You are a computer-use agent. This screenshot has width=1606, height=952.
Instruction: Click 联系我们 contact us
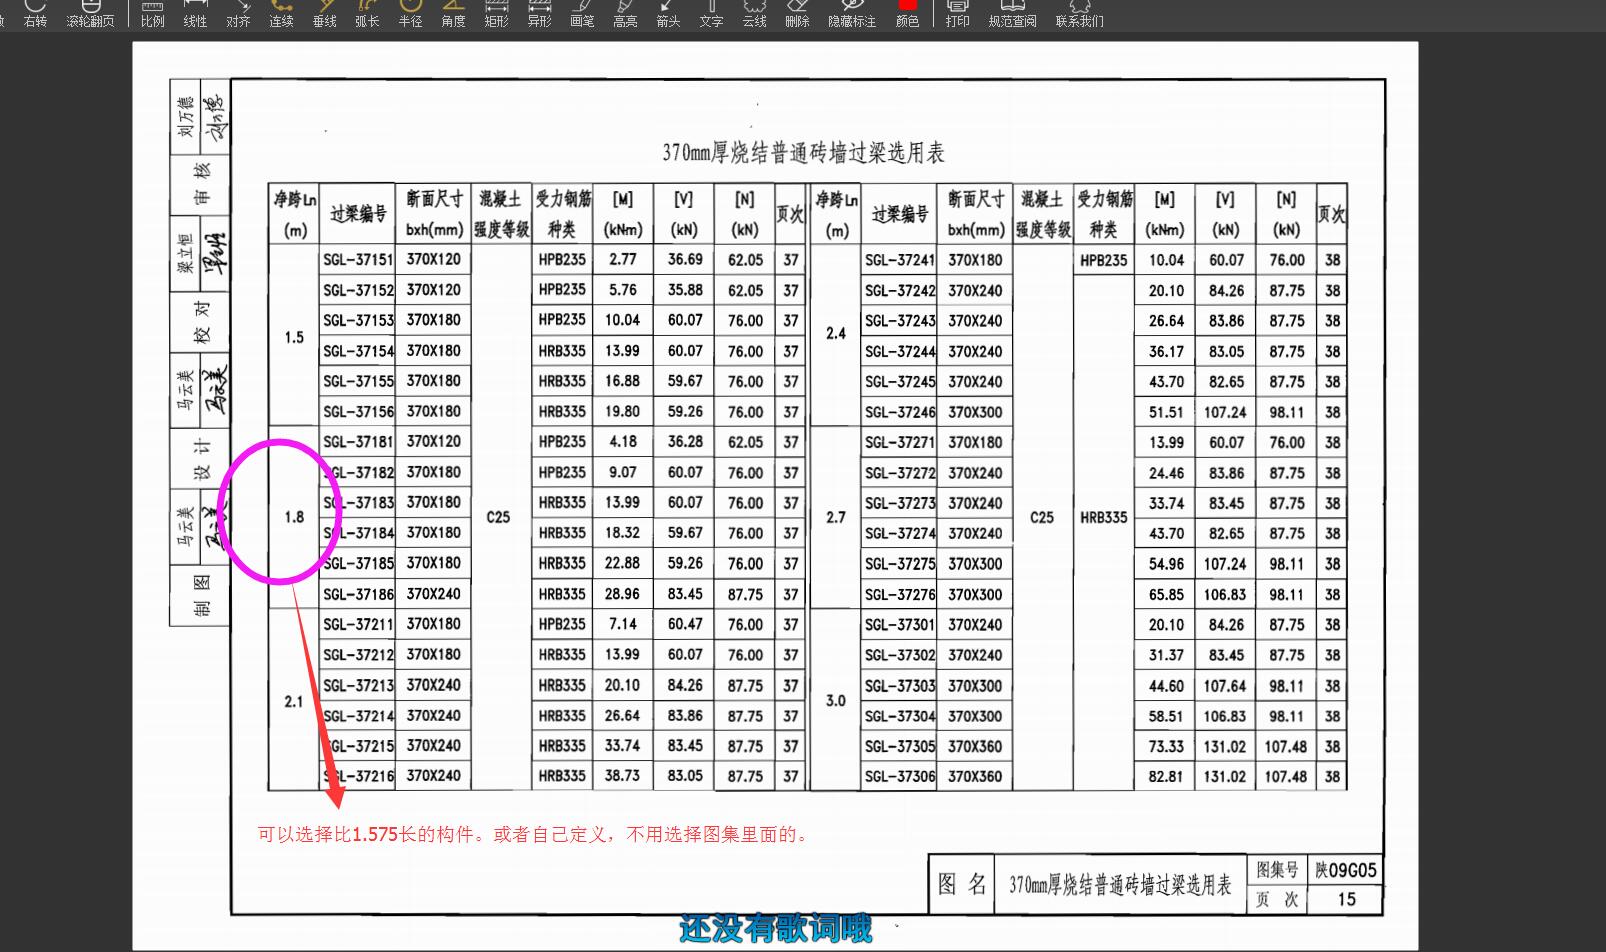pyautogui.click(x=1080, y=14)
